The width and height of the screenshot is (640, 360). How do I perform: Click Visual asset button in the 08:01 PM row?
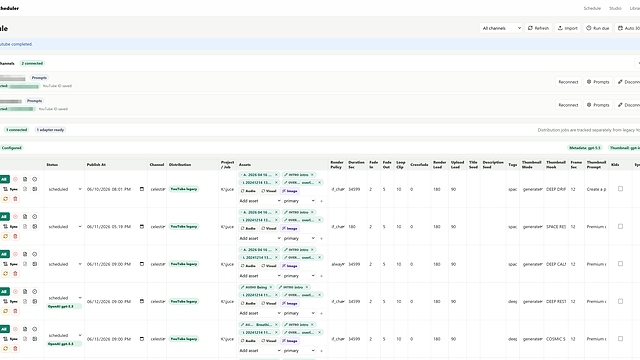tap(269, 191)
